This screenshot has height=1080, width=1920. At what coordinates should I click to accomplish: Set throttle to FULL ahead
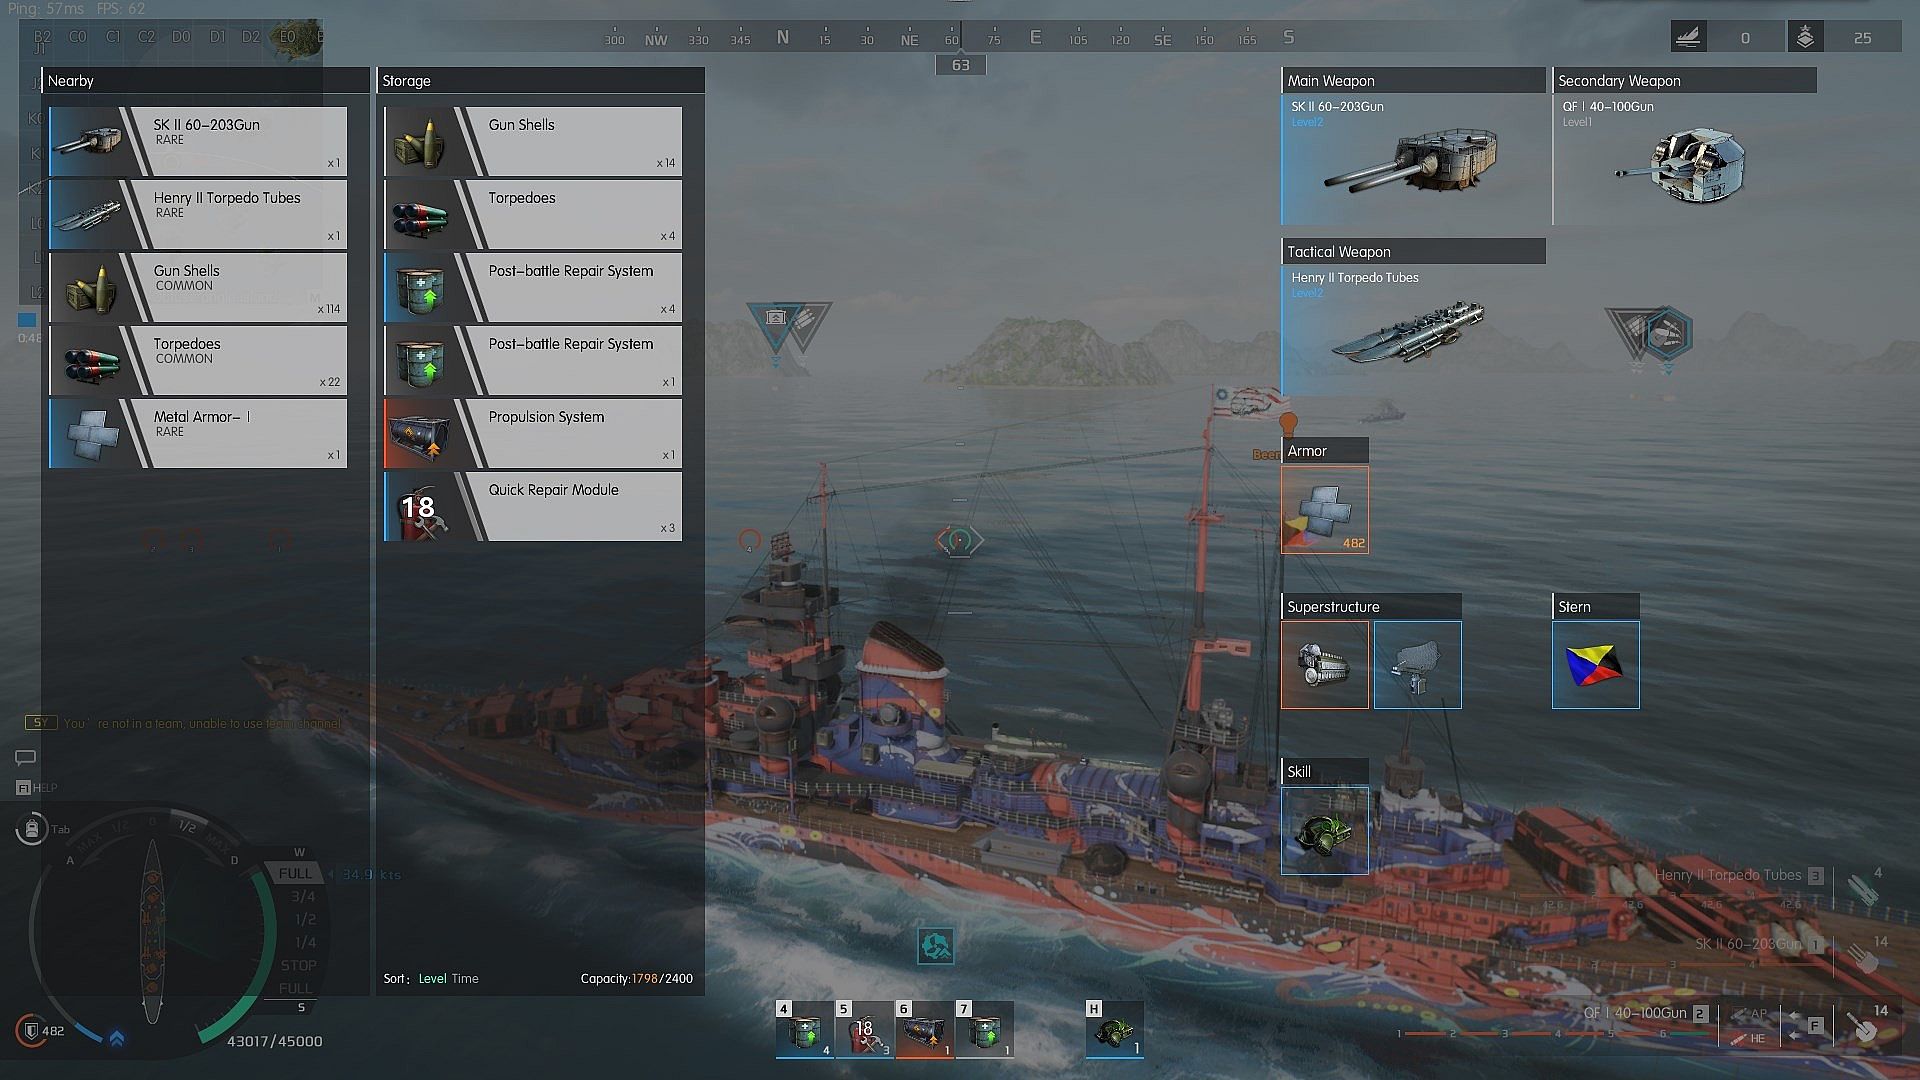point(295,873)
